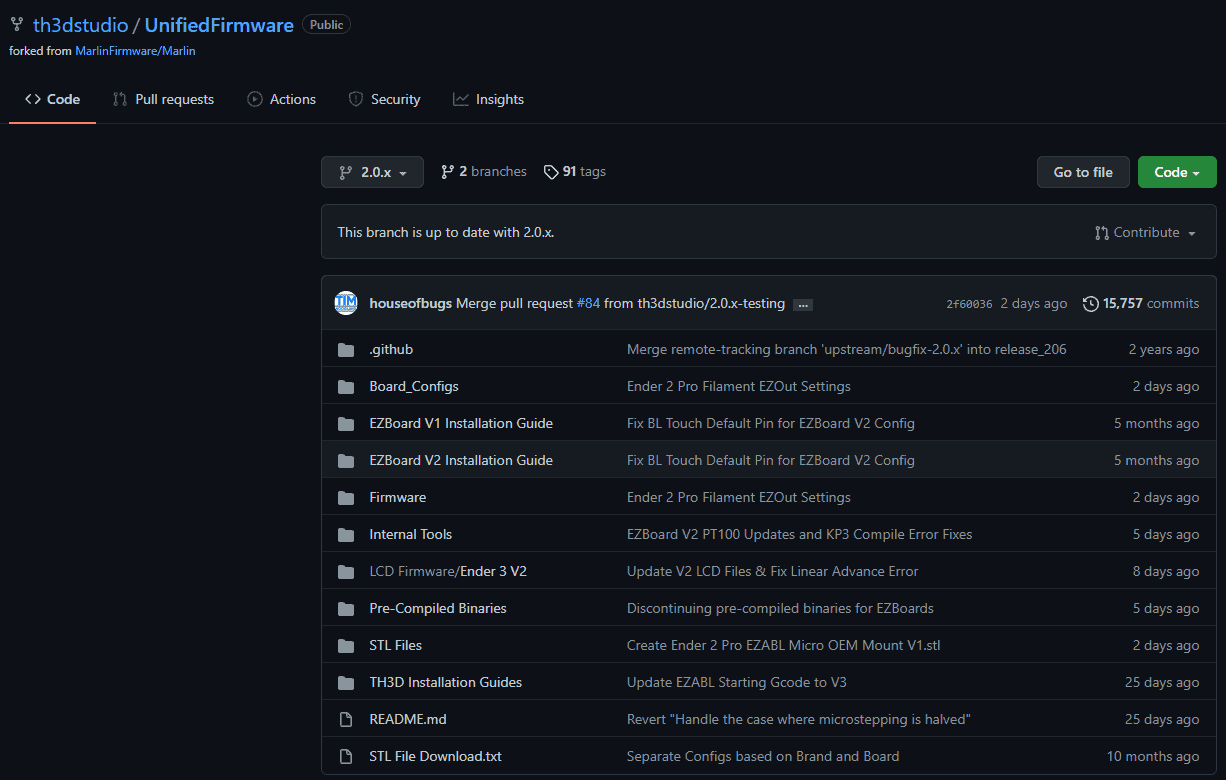The image size is (1226, 780).
Task: Open the STL File Download.txt file
Action: tap(436, 757)
